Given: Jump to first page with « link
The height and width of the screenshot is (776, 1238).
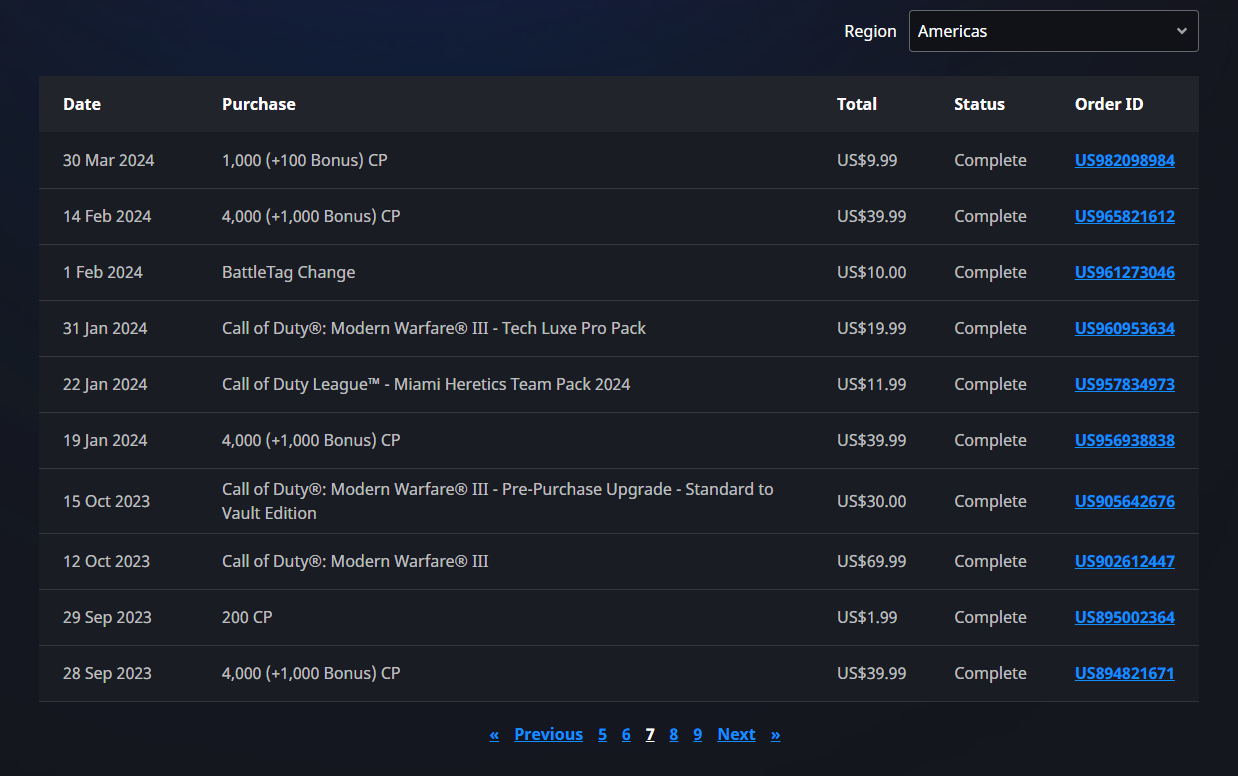Looking at the screenshot, I should [x=494, y=734].
